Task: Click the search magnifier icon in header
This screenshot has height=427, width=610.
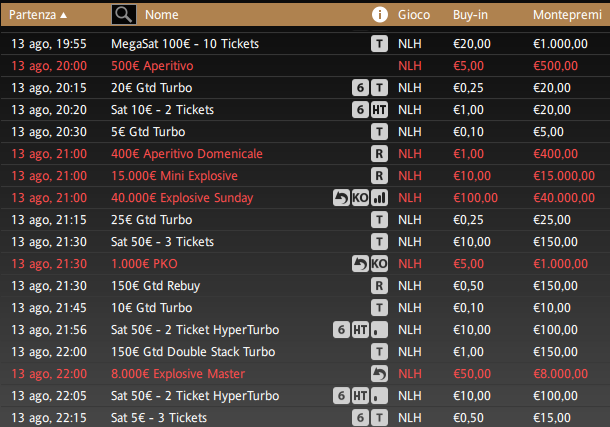Action: (x=123, y=14)
